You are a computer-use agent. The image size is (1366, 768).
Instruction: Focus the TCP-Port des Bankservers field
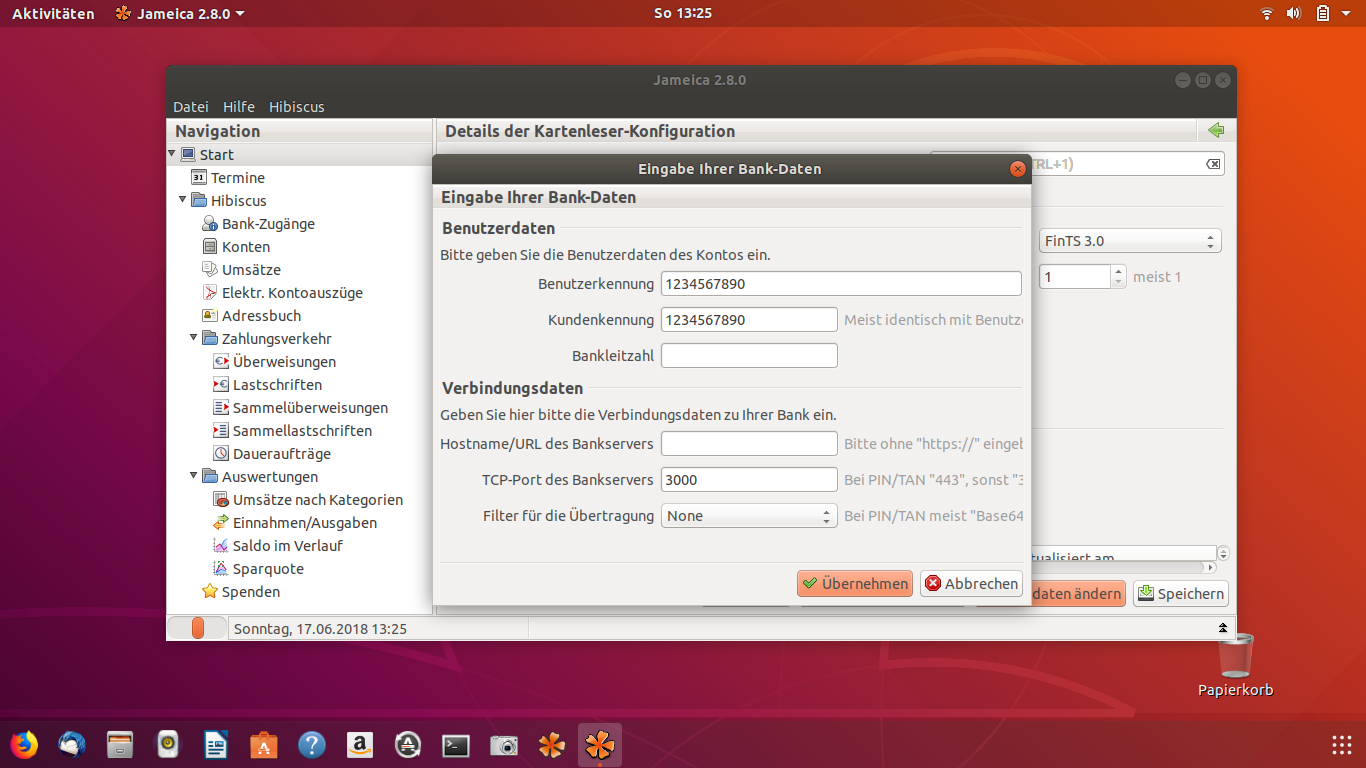click(x=749, y=480)
